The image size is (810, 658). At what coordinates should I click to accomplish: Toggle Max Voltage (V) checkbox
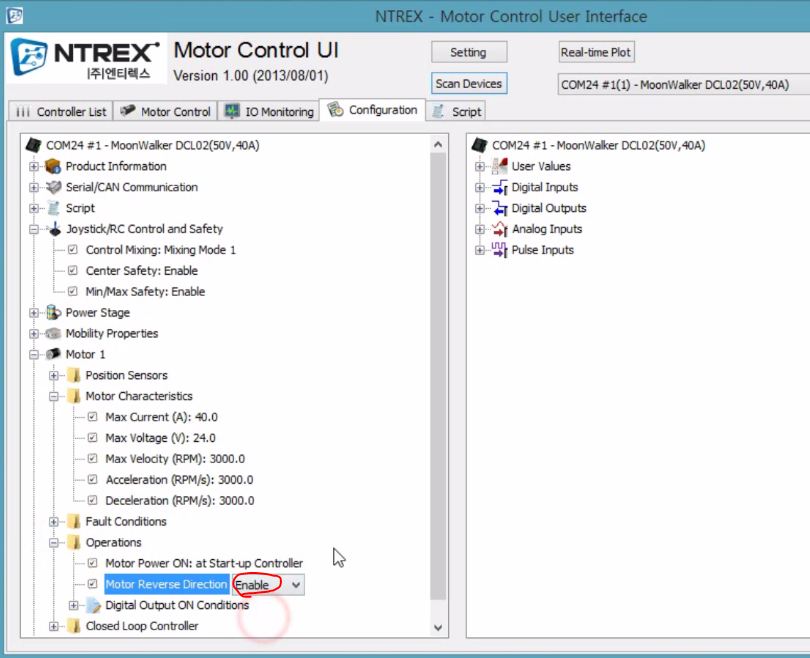point(92,437)
